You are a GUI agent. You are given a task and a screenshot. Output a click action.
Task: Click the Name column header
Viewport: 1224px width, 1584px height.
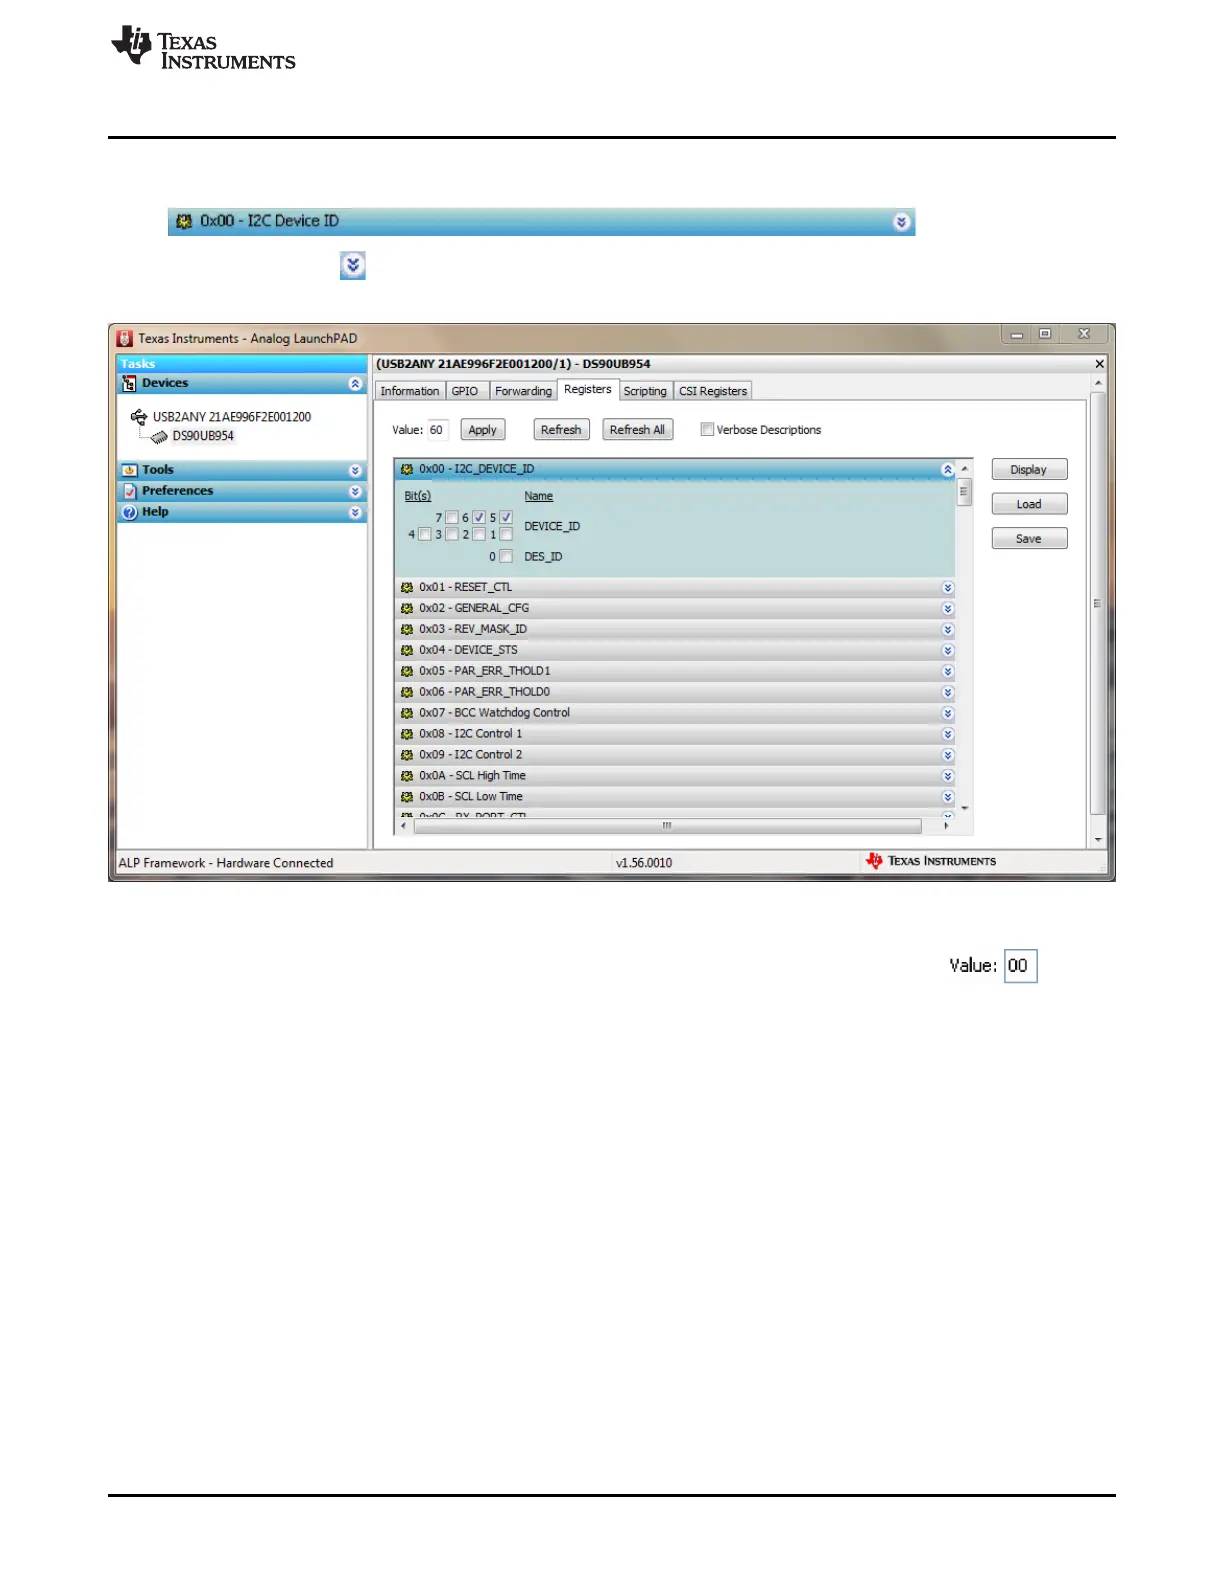coord(538,496)
